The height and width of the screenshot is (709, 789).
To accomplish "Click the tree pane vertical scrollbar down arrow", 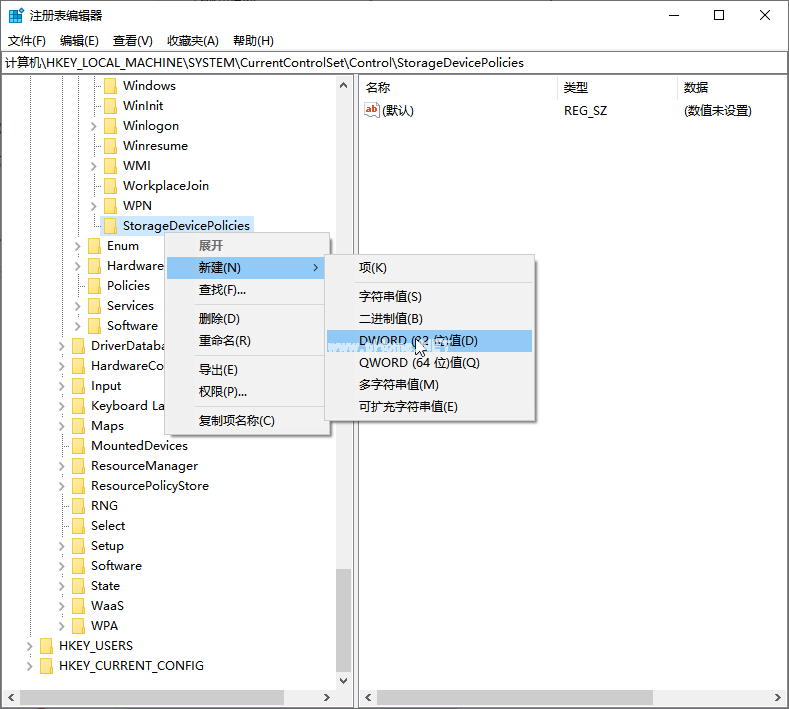I will (344, 680).
